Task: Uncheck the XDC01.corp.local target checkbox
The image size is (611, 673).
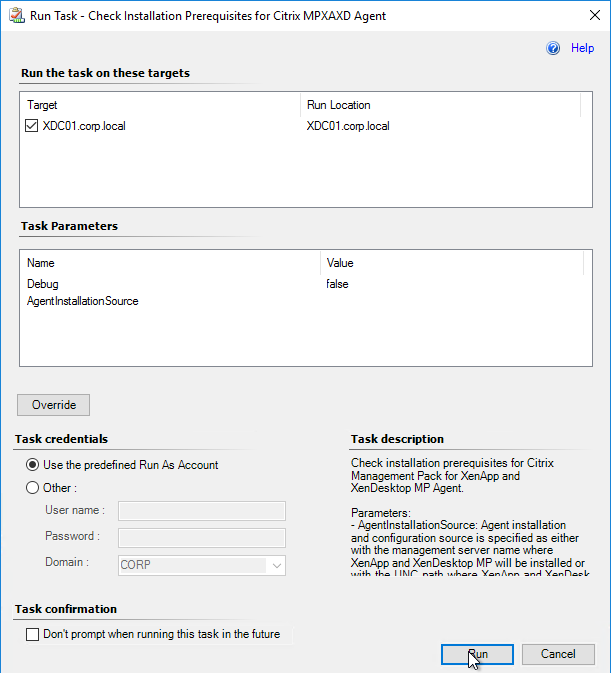Action: [32, 126]
